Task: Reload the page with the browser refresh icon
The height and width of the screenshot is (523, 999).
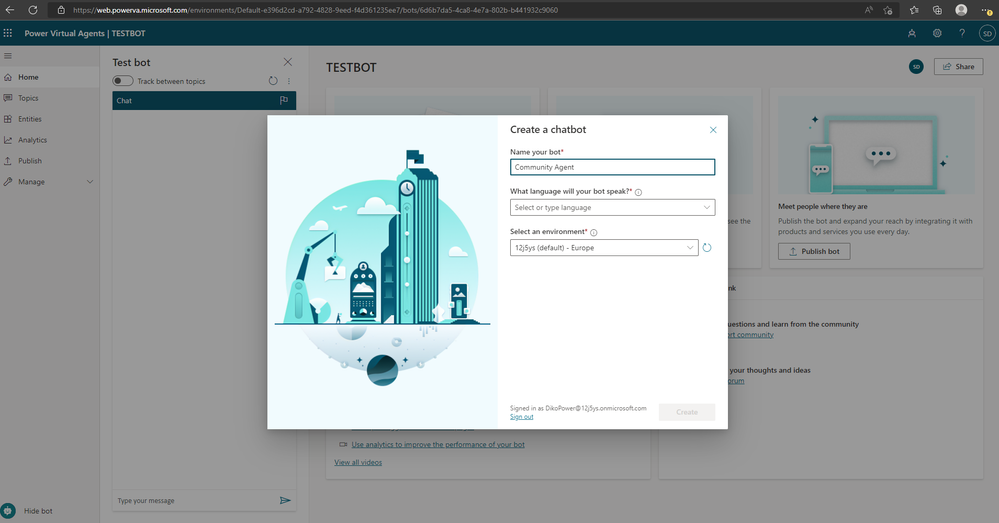Action: click(x=33, y=10)
